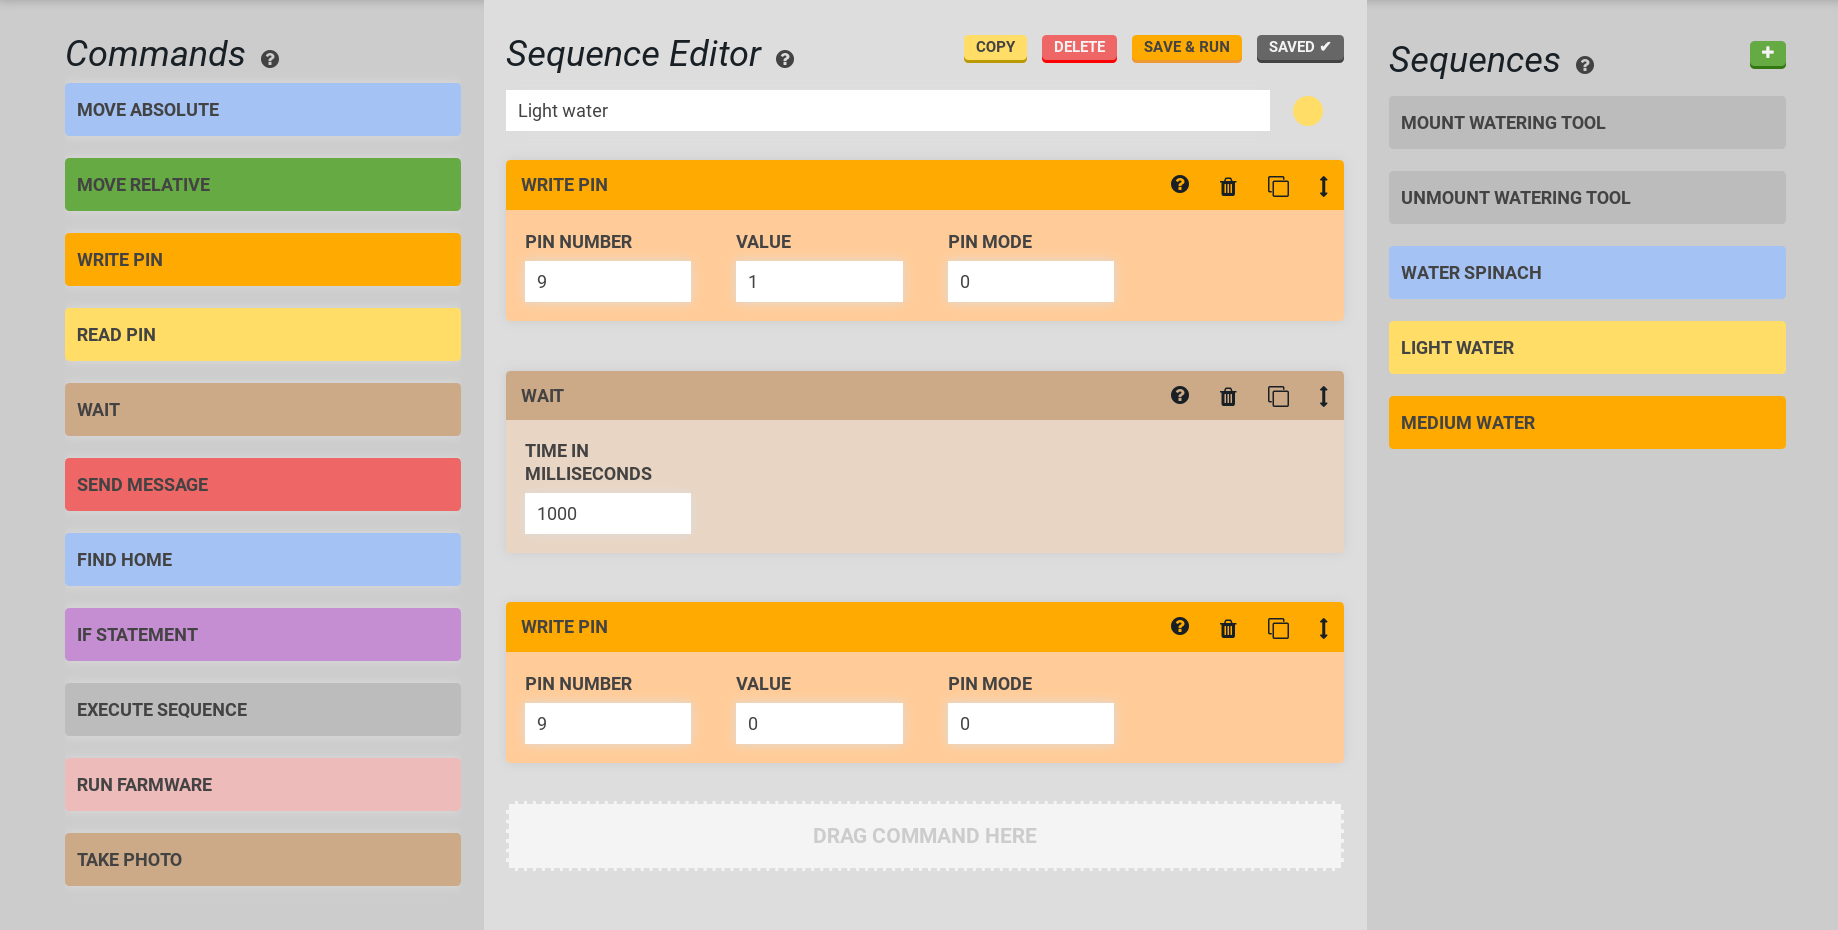Select Mount Watering Tool sequence
The width and height of the screenshot is (1838, 930).
tap(1586, 123)
